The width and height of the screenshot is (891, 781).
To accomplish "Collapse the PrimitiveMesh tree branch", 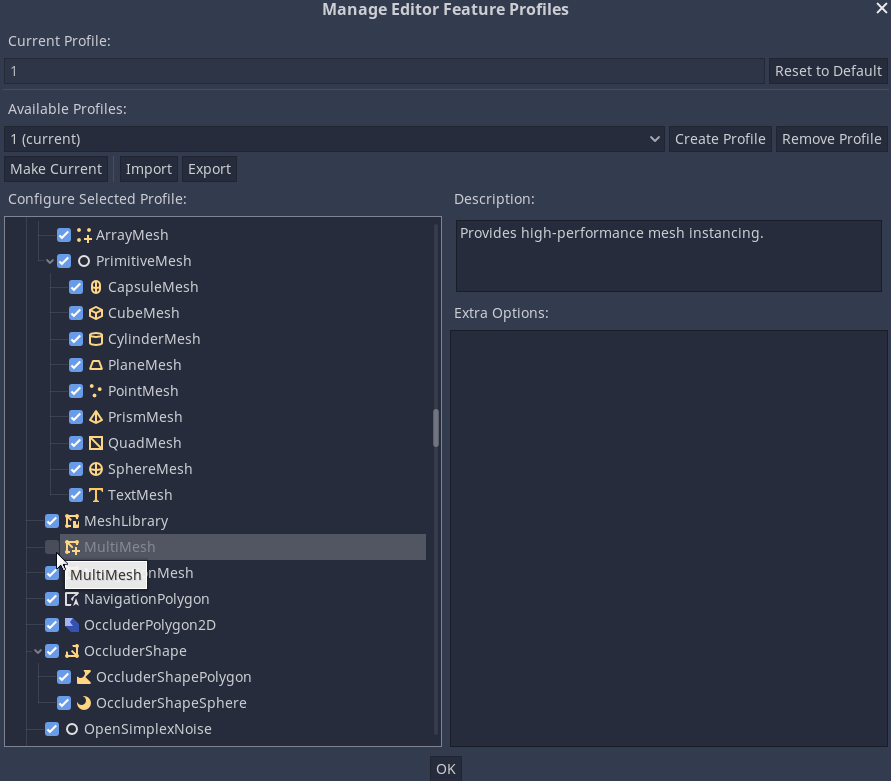I will click(x=49, y=260).
